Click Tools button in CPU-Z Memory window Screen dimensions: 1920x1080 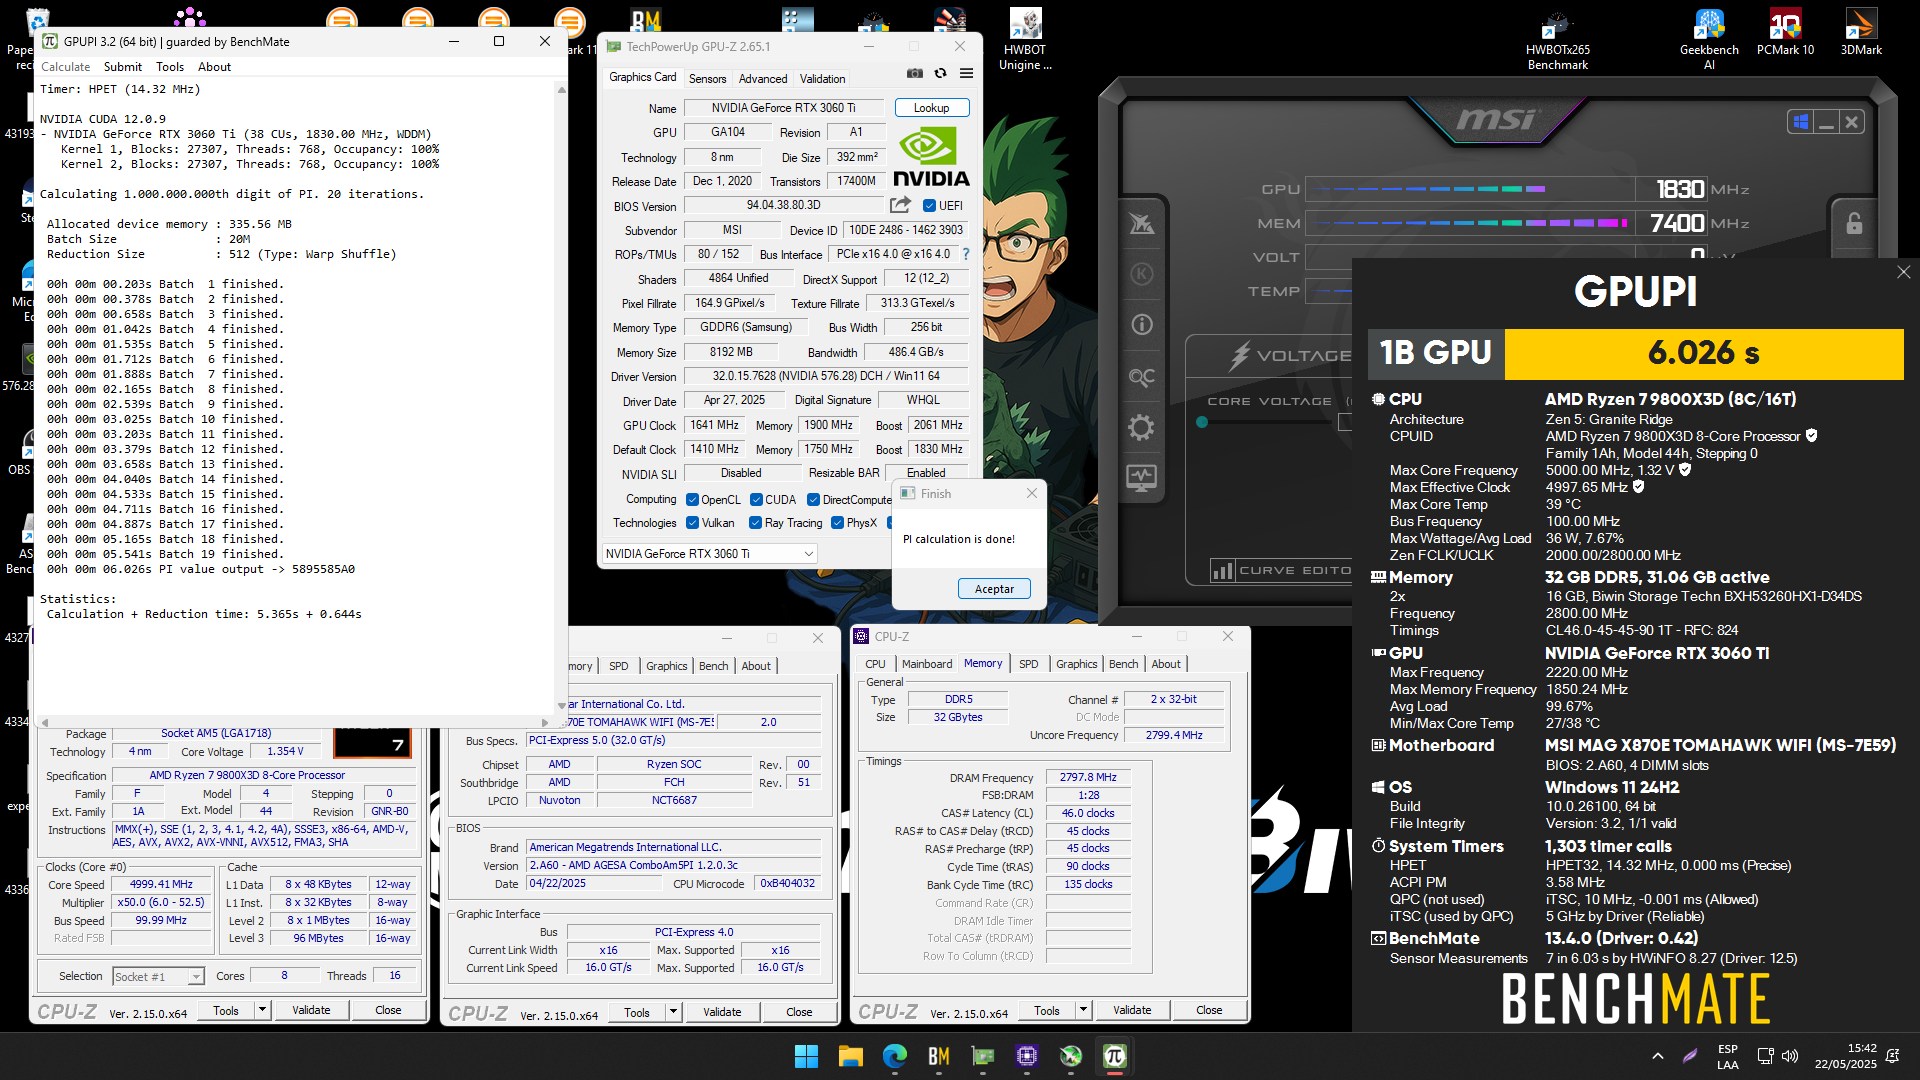point(1047,1010)
